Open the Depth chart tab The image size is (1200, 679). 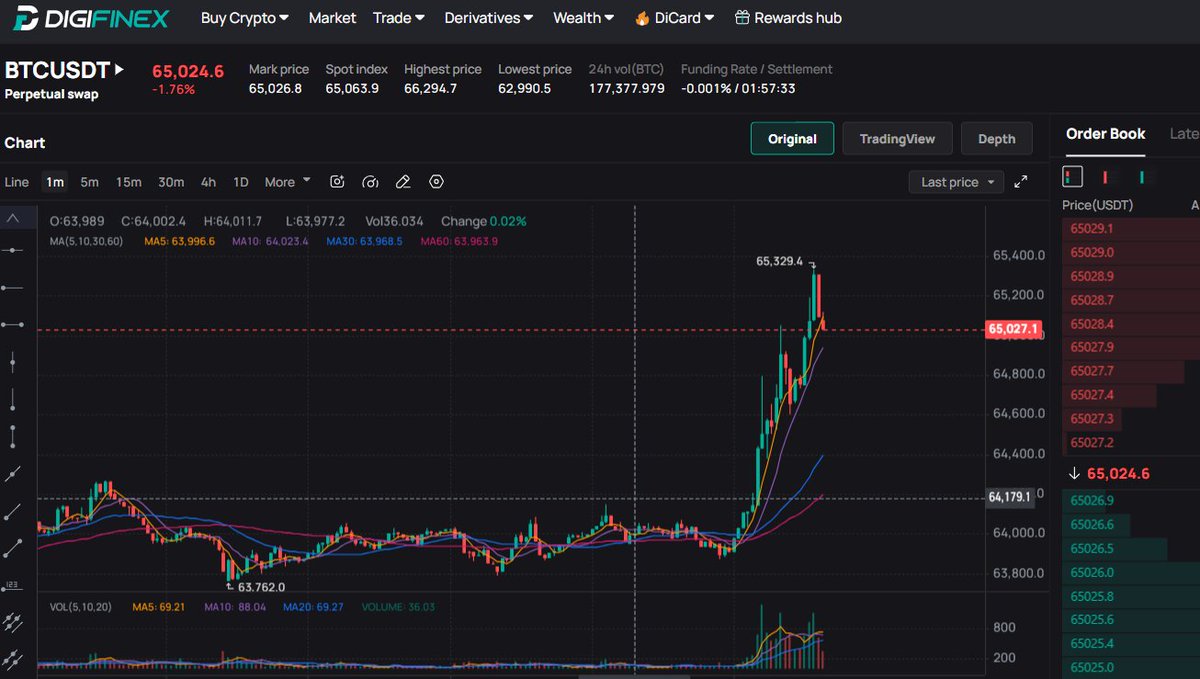pos(996,139)
